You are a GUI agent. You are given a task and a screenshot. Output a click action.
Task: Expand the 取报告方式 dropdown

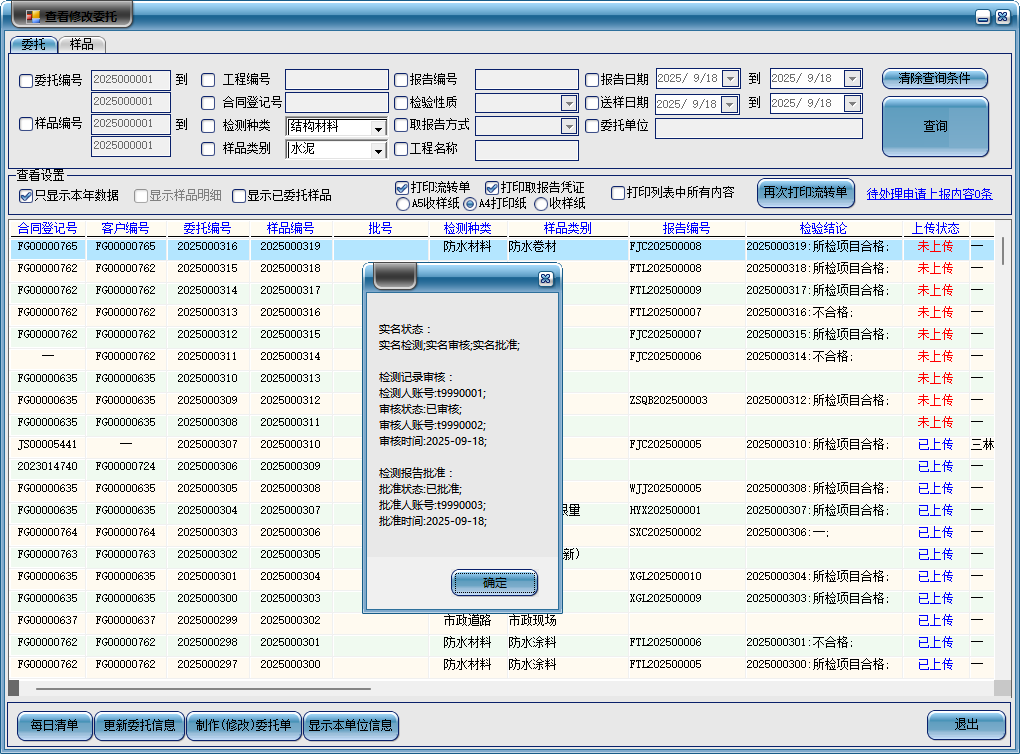(x=568, y=126)
